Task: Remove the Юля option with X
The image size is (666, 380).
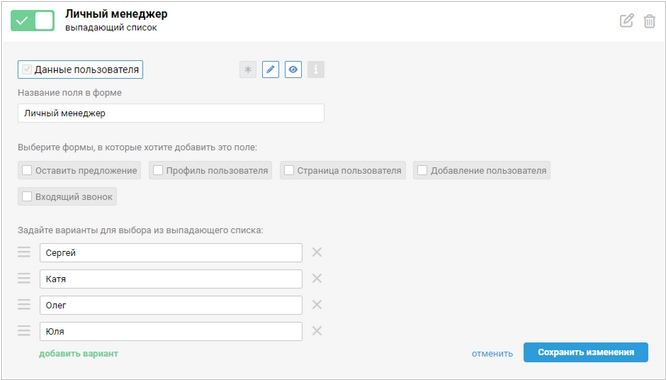Action: (x=317, y=331)
